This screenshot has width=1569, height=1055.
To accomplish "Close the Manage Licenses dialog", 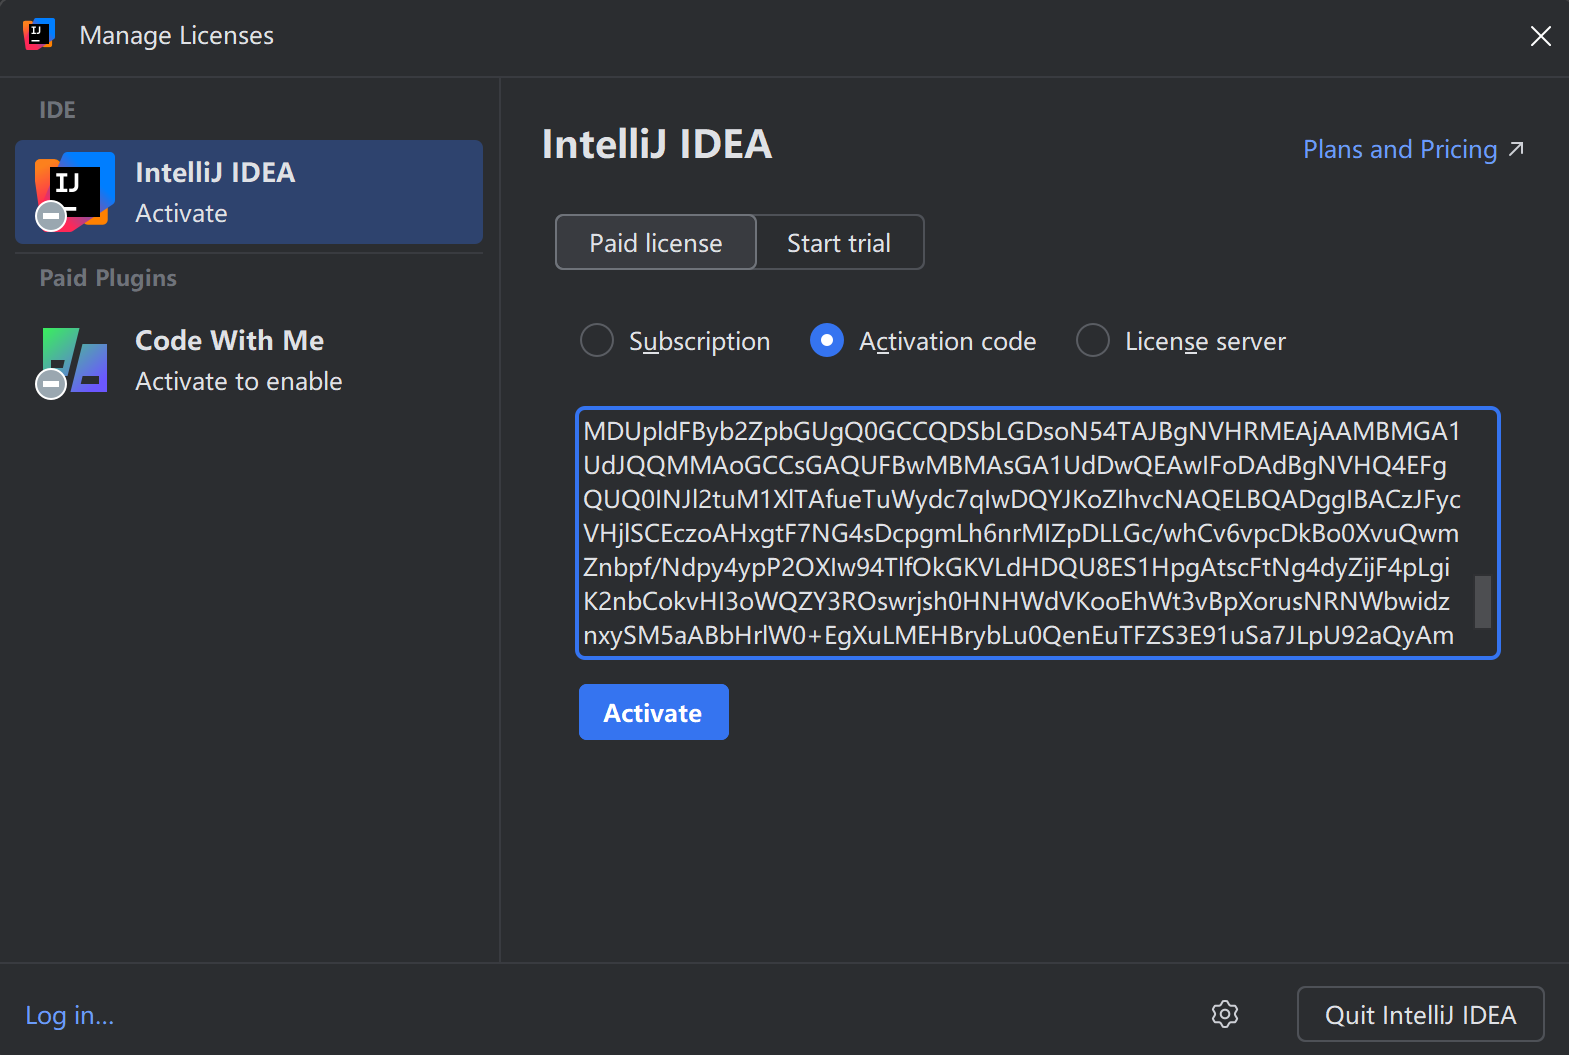I will pos(1540,36).
